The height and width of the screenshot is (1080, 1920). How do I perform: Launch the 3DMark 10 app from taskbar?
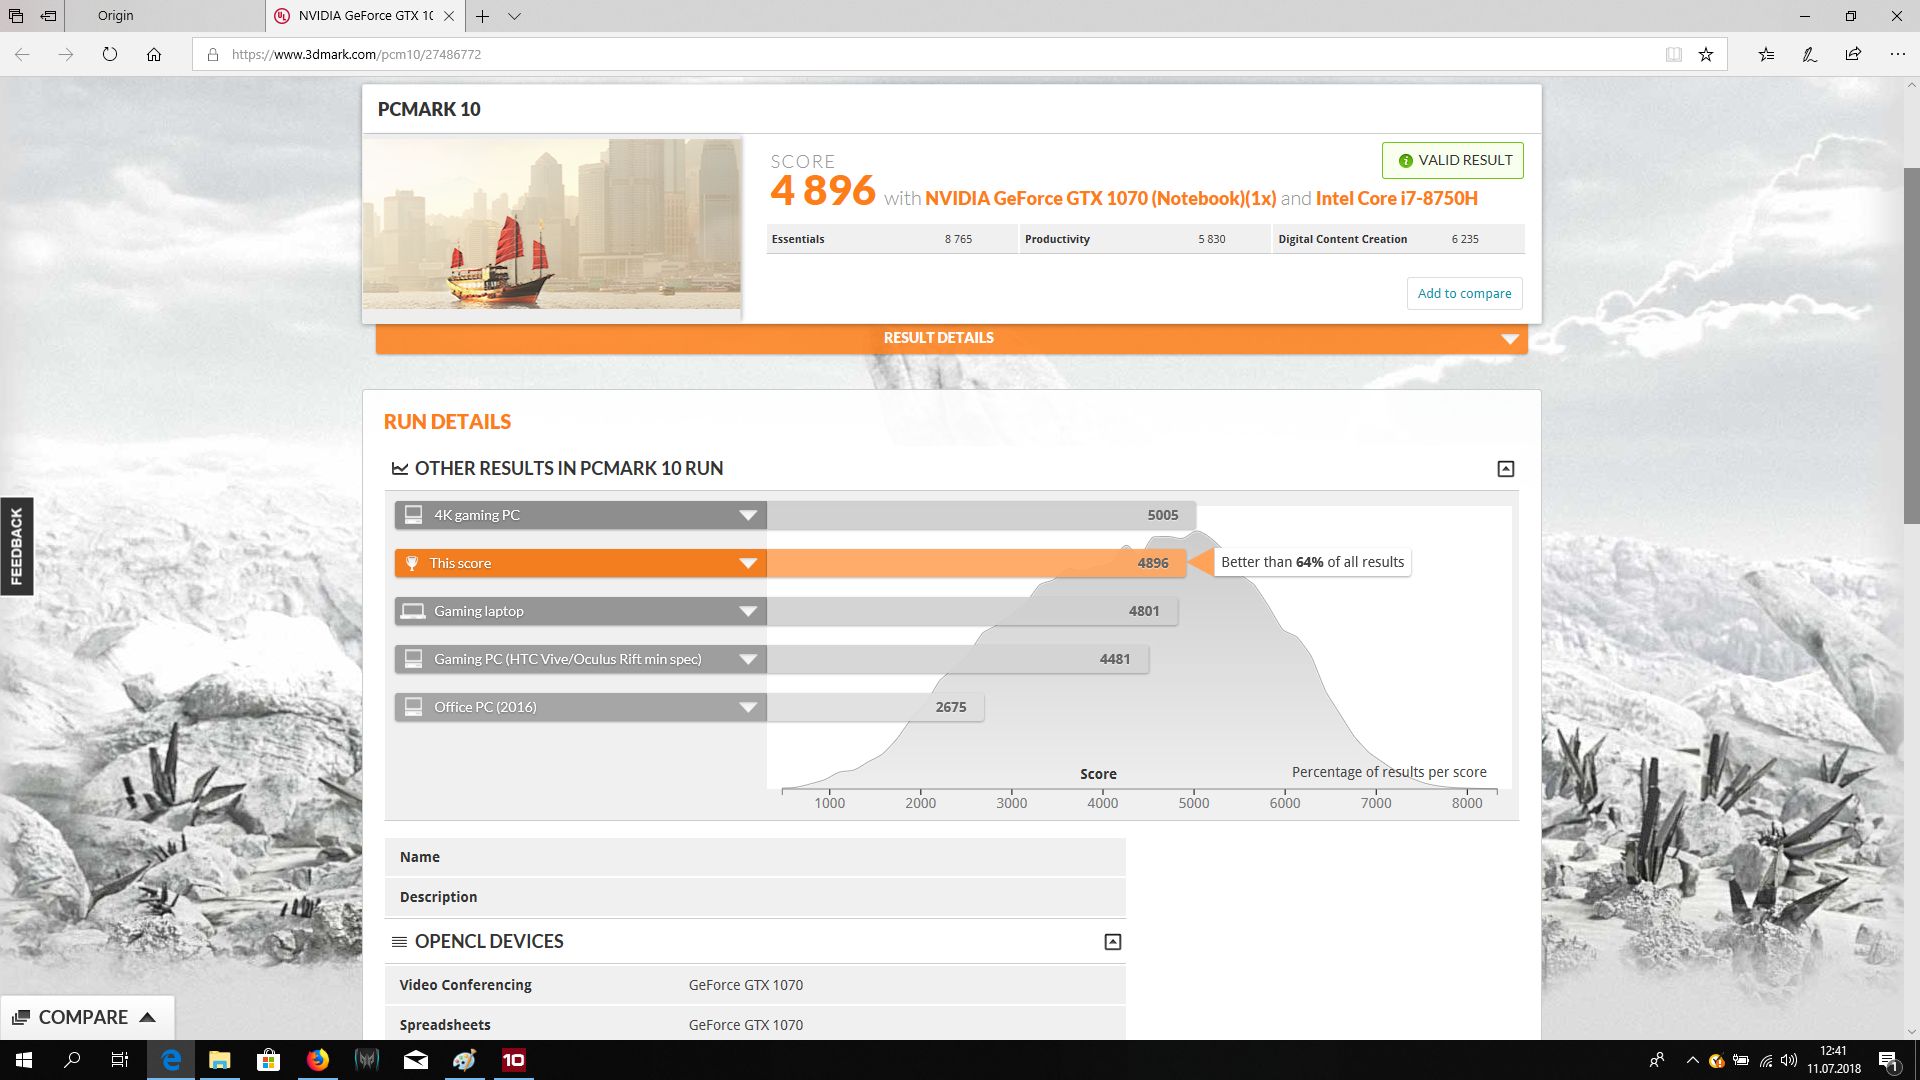tap(513, 1060)
